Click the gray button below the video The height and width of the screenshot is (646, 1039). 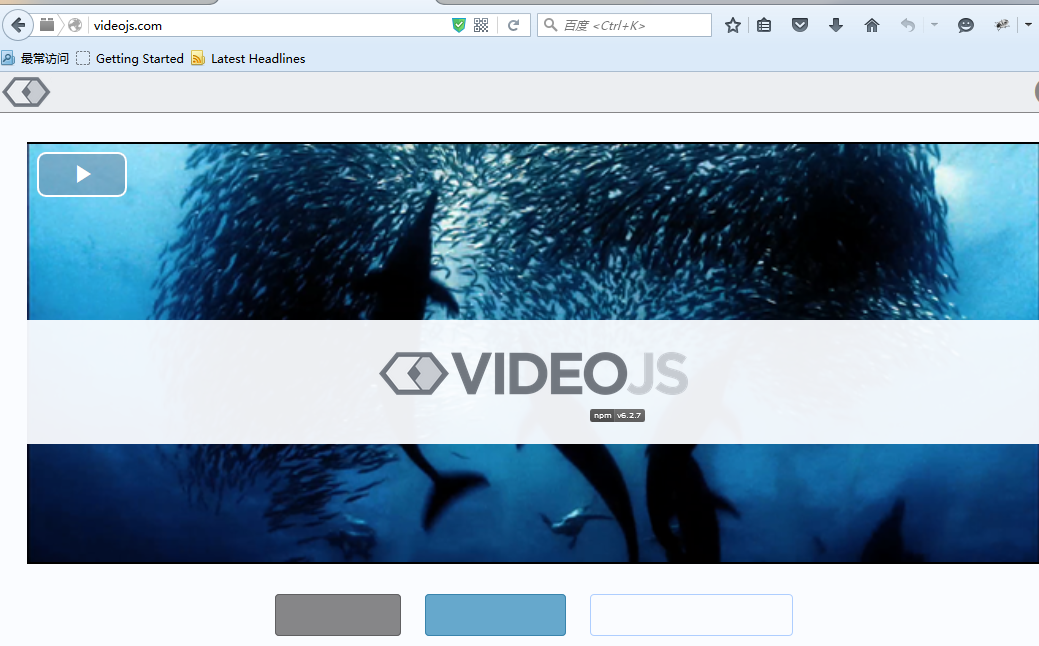tap(338, 615)
